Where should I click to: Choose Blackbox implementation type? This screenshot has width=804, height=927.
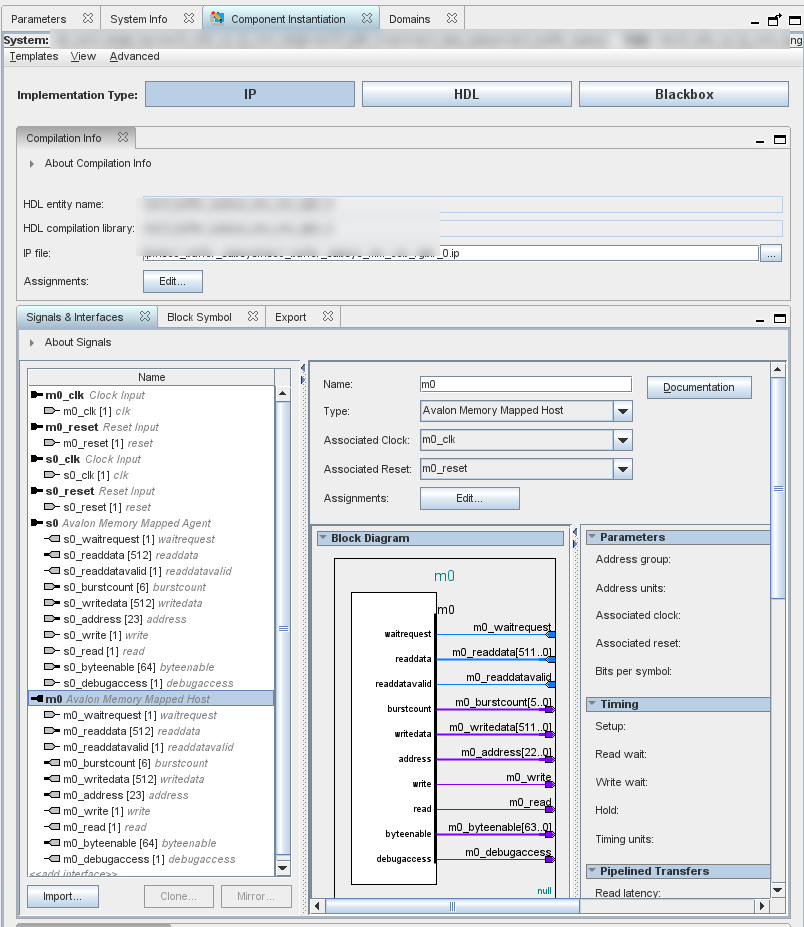(684, 94)
